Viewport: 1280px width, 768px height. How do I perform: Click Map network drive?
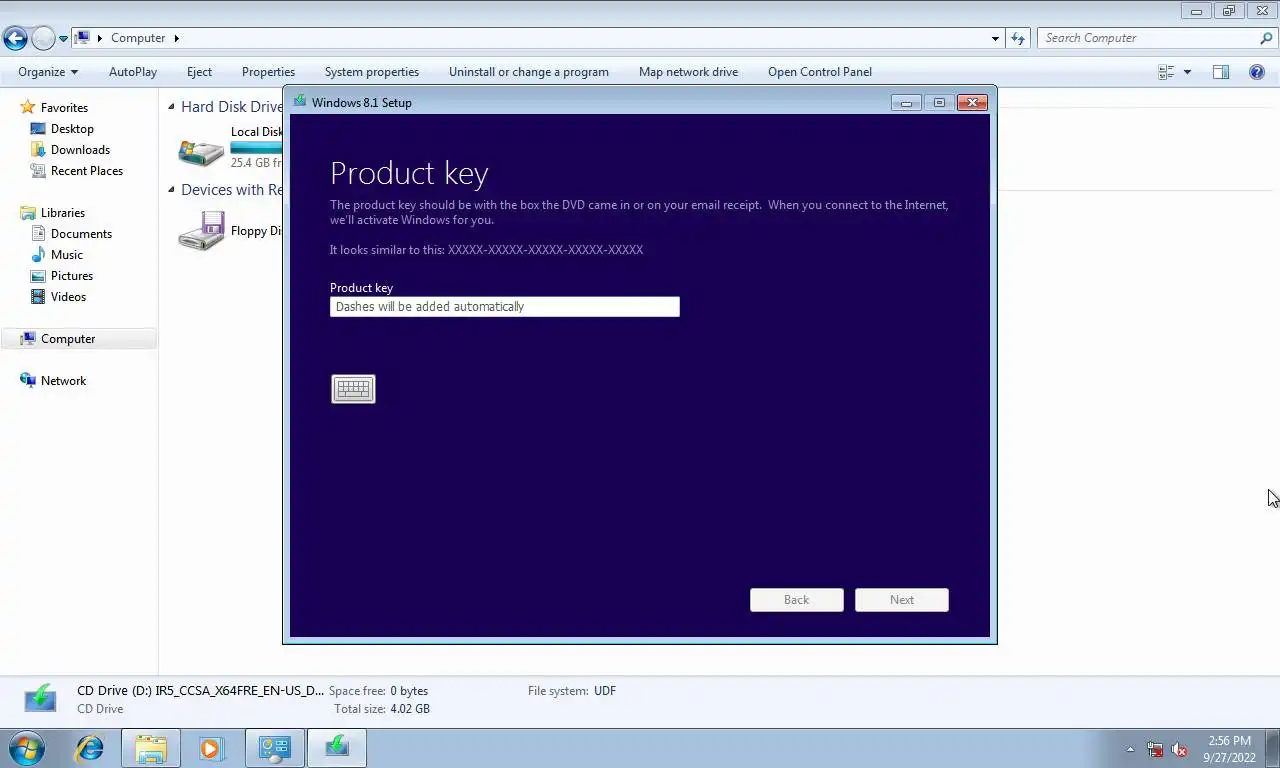pos(688,72)
